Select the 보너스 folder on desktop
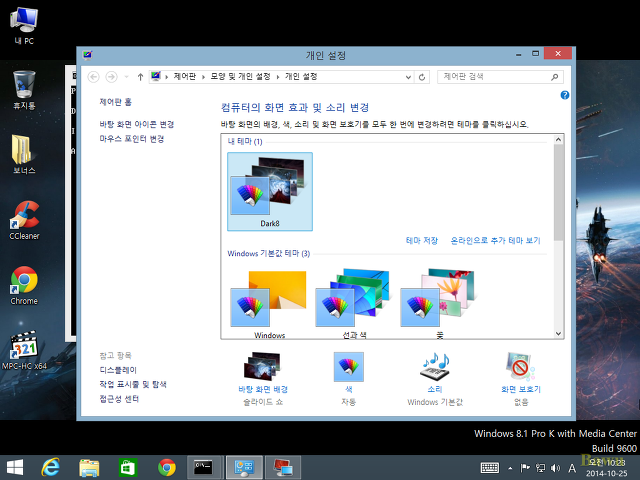The height and width of the screenshot is (480, 640). click(24, 154)
